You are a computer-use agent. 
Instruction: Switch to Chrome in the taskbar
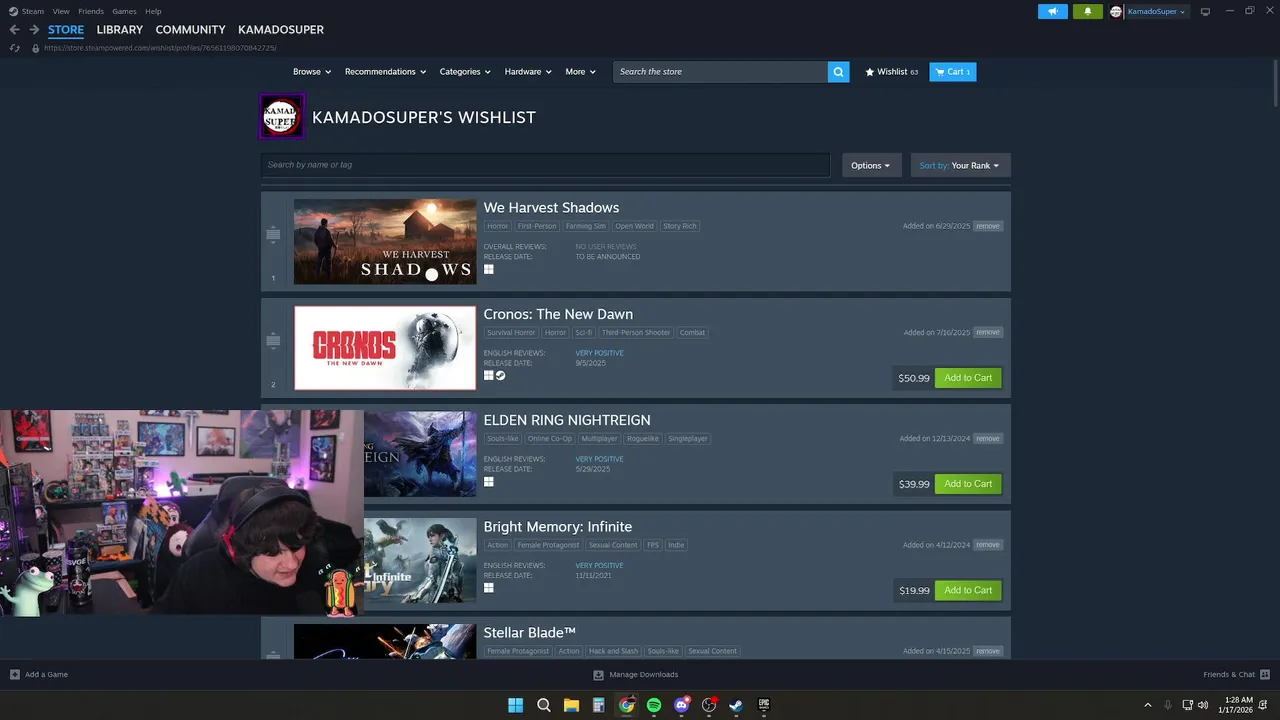[x=626, y=705]
